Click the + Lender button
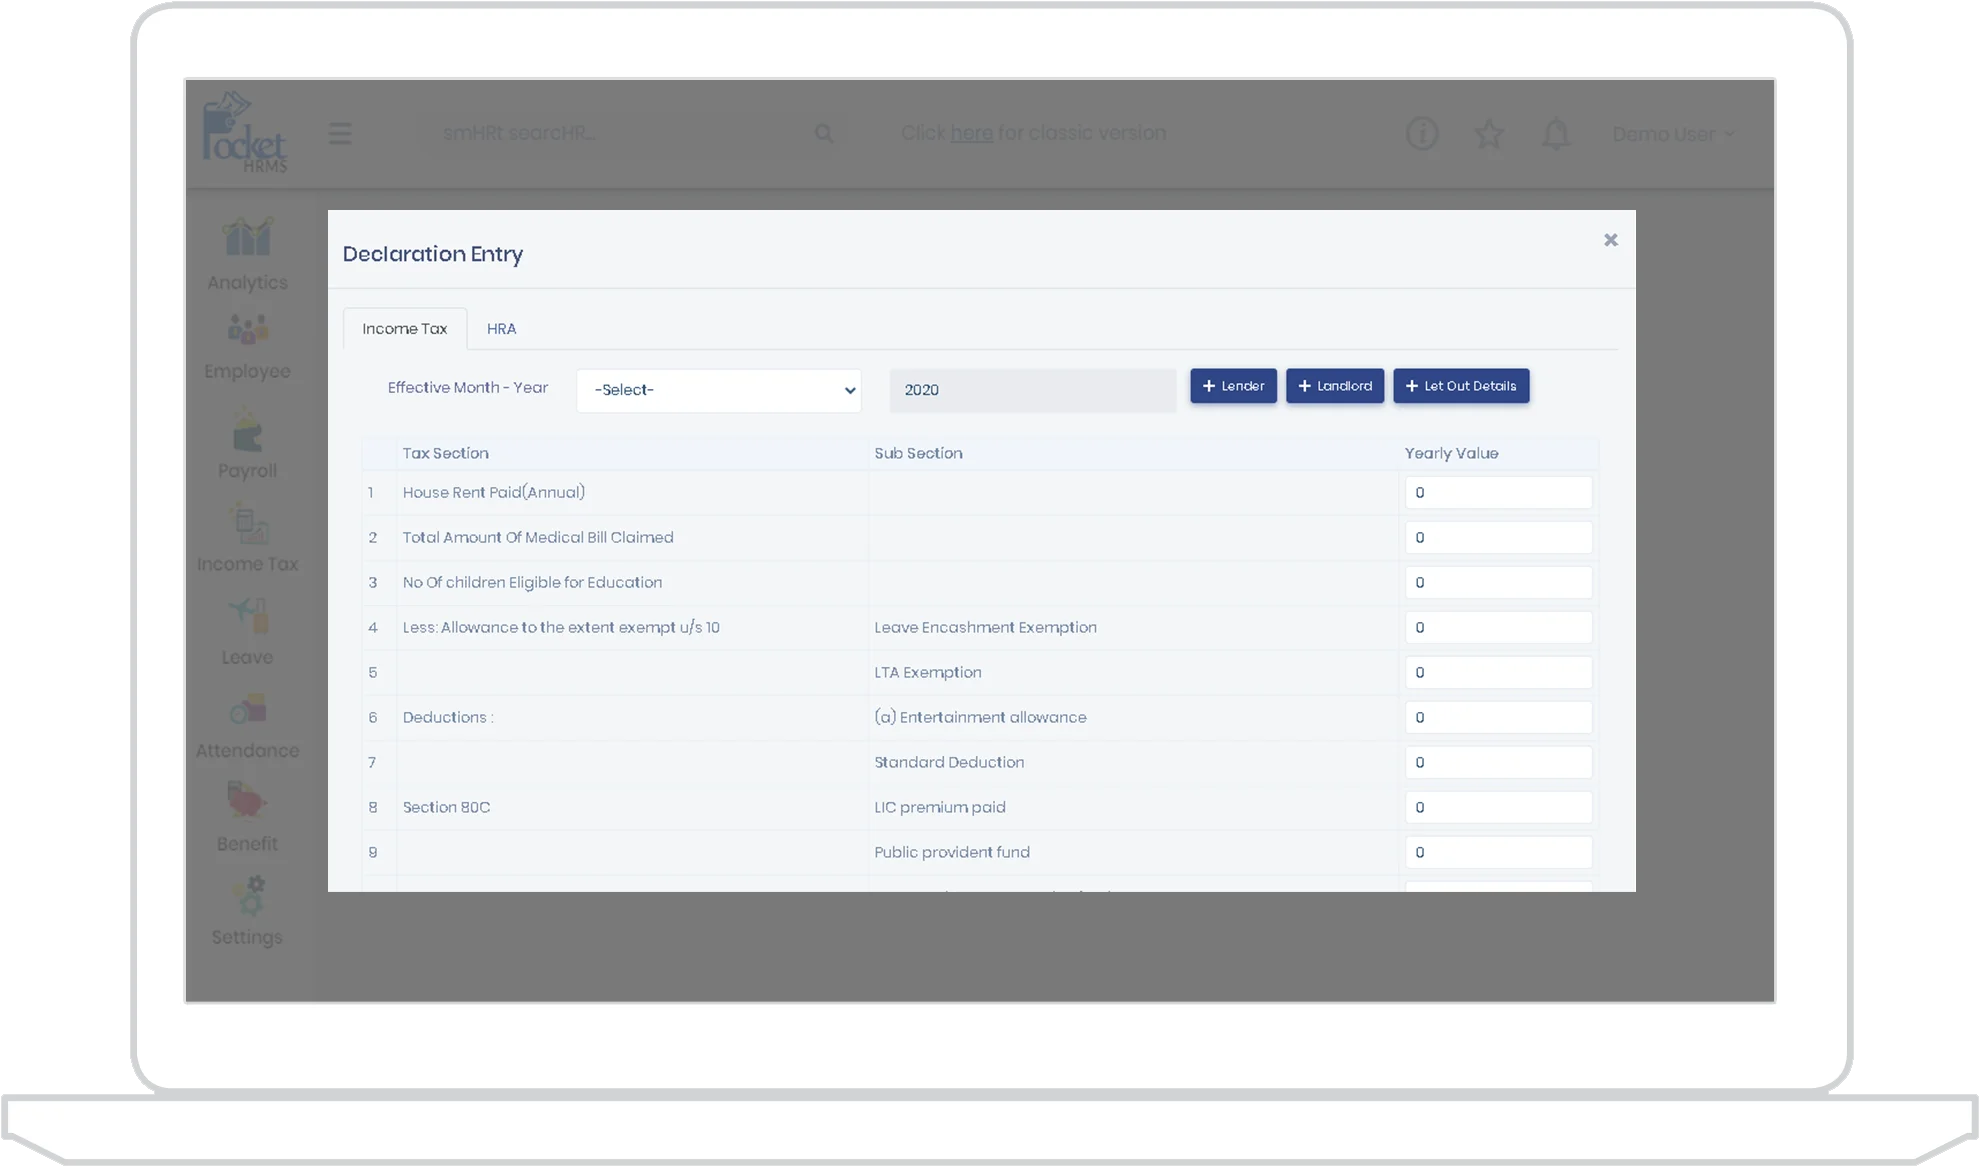 [1233, 386]
